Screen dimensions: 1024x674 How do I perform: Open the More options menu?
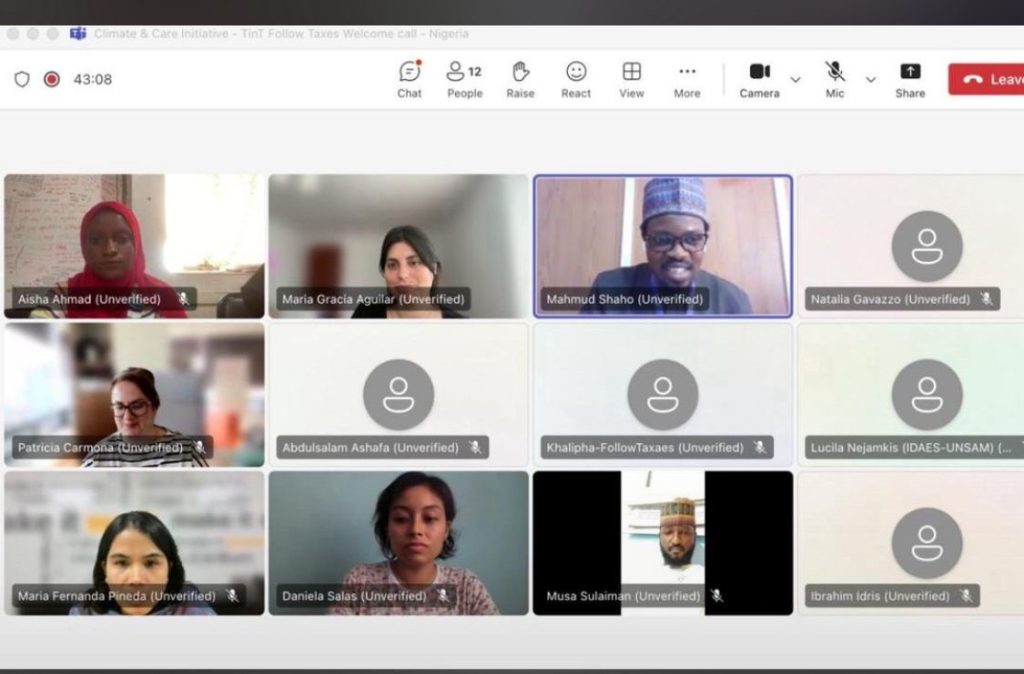pyautogui.click(x=687, y=79)
